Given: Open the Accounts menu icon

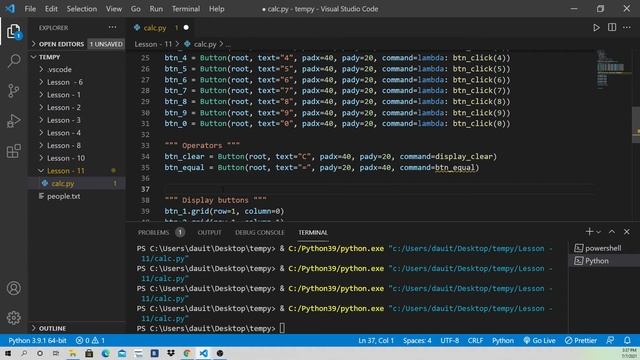Looking at the screenshot, I should (x=13, y=288).
